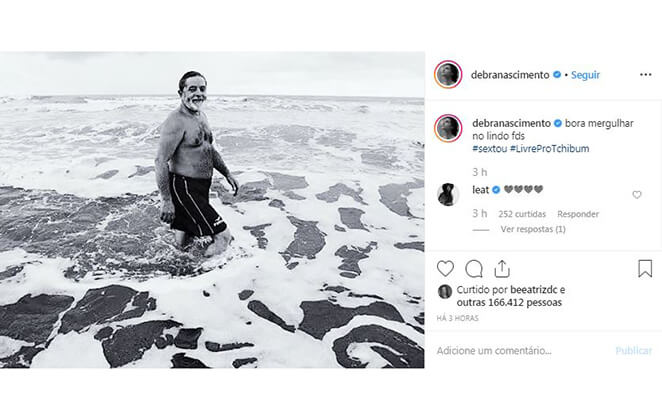This screenshot has width=662, height=420.
Task: Click debranascimento avatar beside the caption
Action: point(447,128)
